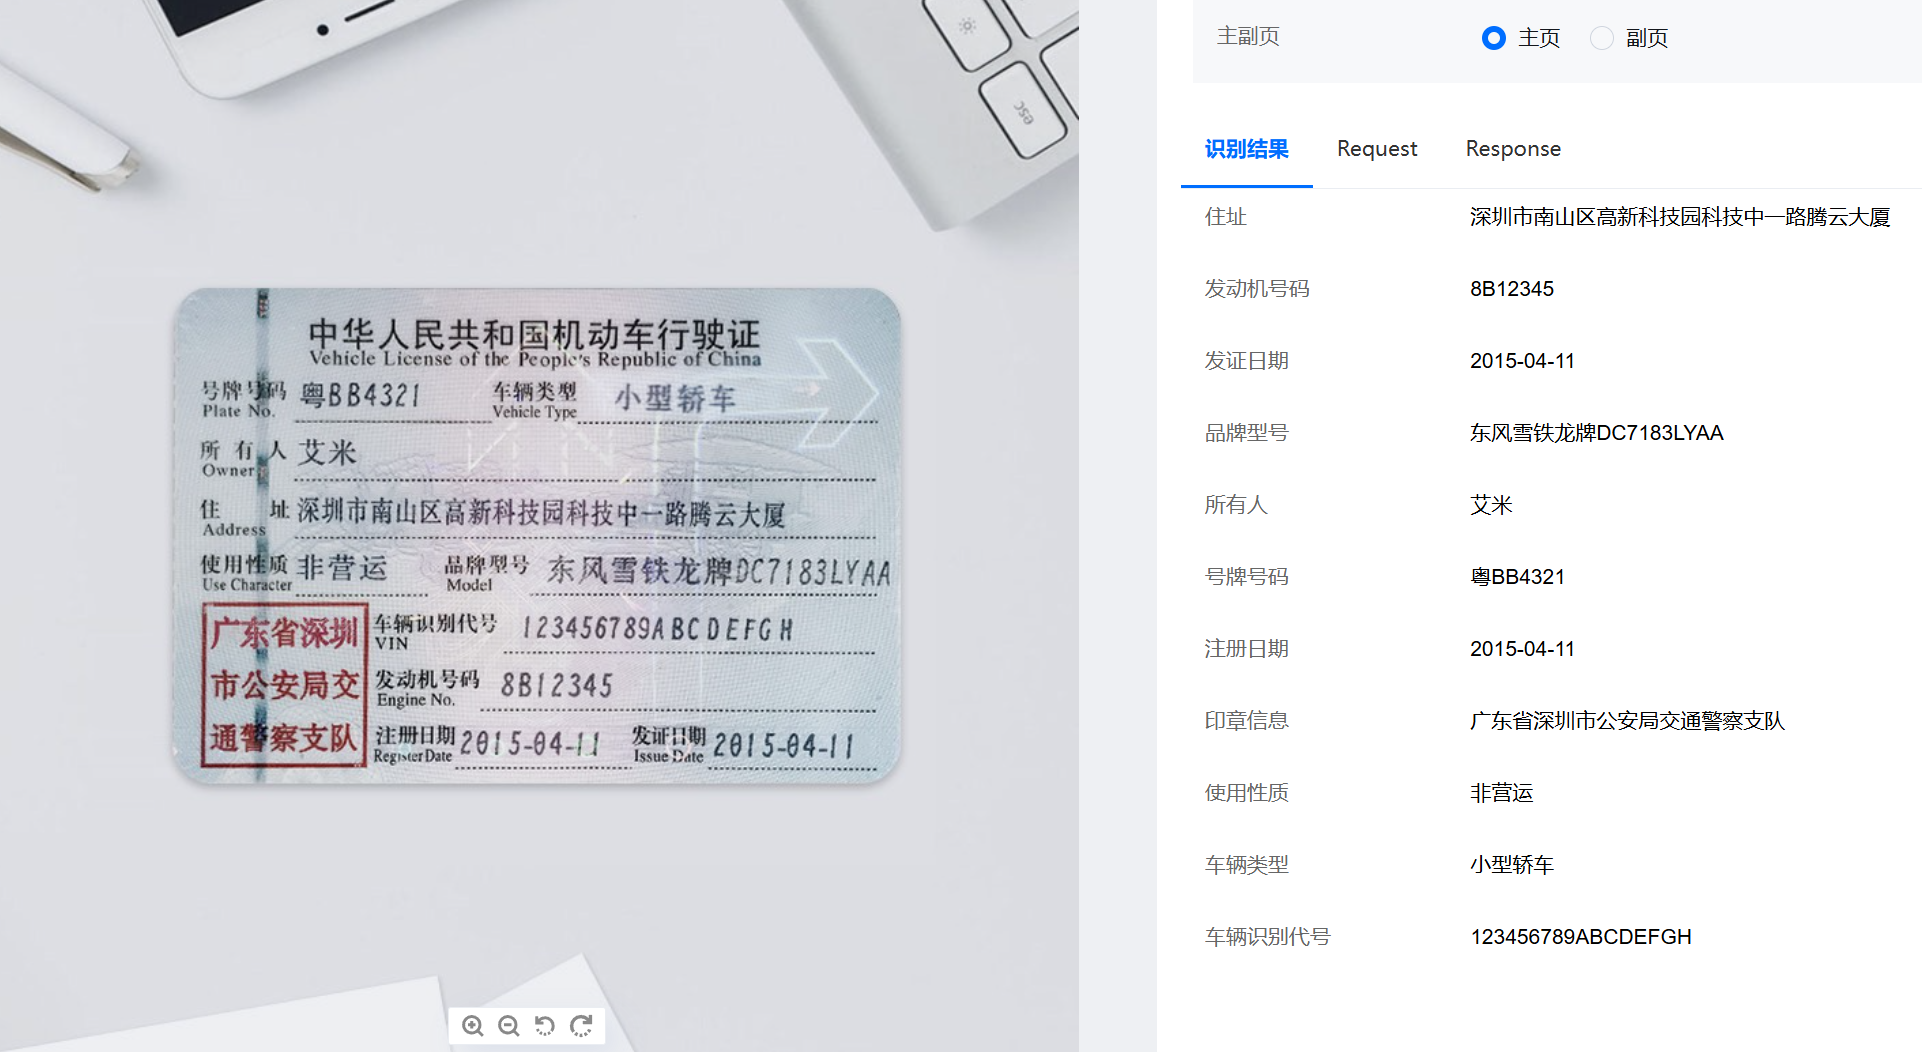
Task: Zoom out of the license image
Action: [x=509, y=1026]
